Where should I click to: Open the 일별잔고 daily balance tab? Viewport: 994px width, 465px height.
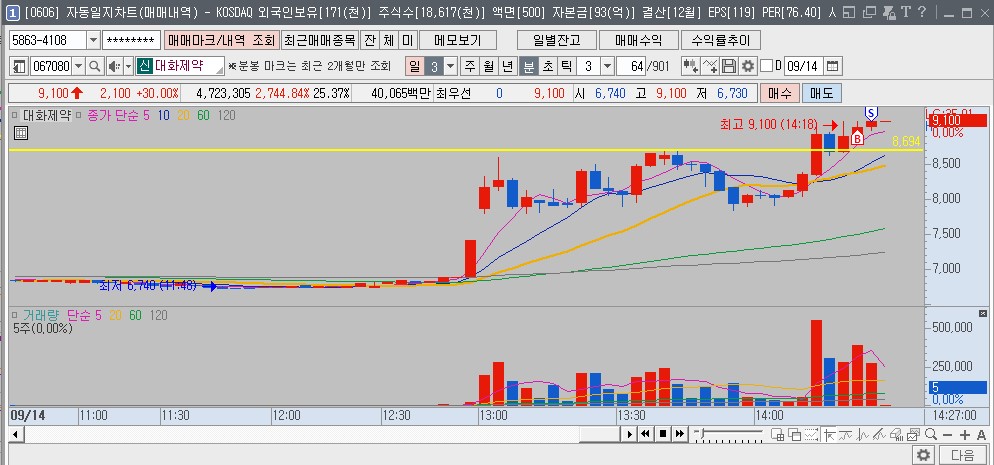pyautogui.click(x=557, y=41)
